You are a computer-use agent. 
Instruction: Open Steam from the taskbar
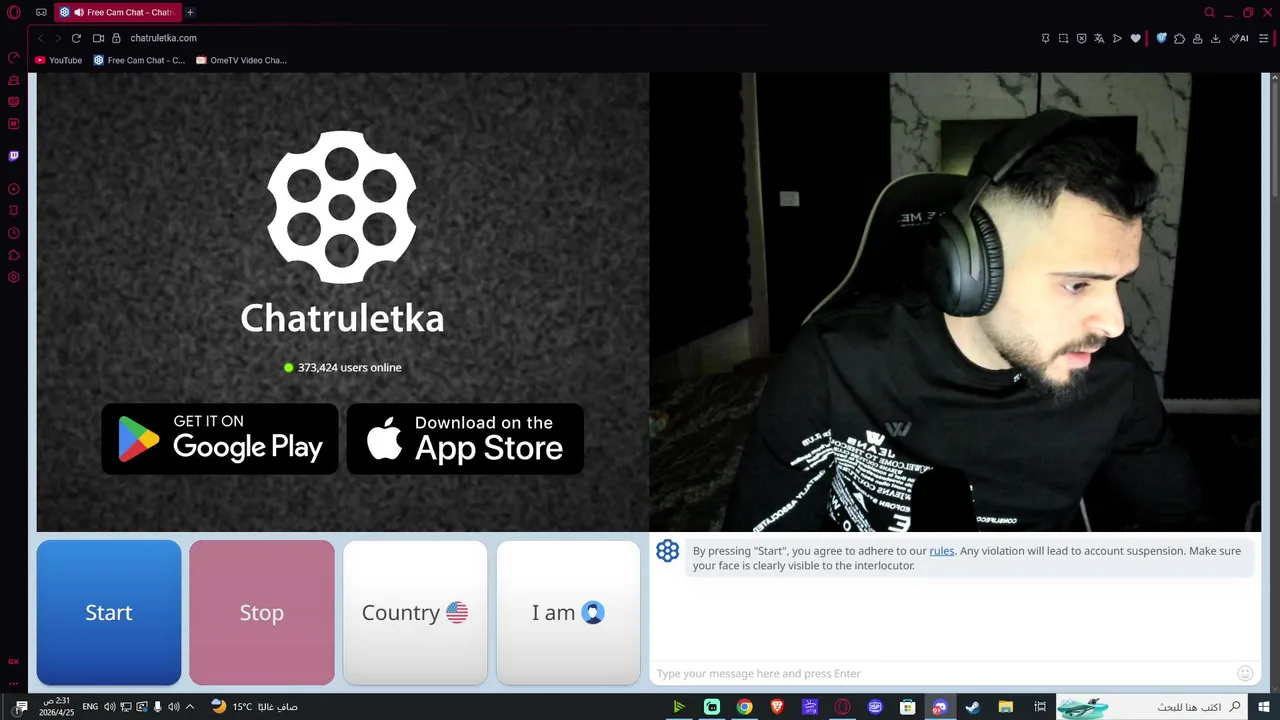[972, 707]
